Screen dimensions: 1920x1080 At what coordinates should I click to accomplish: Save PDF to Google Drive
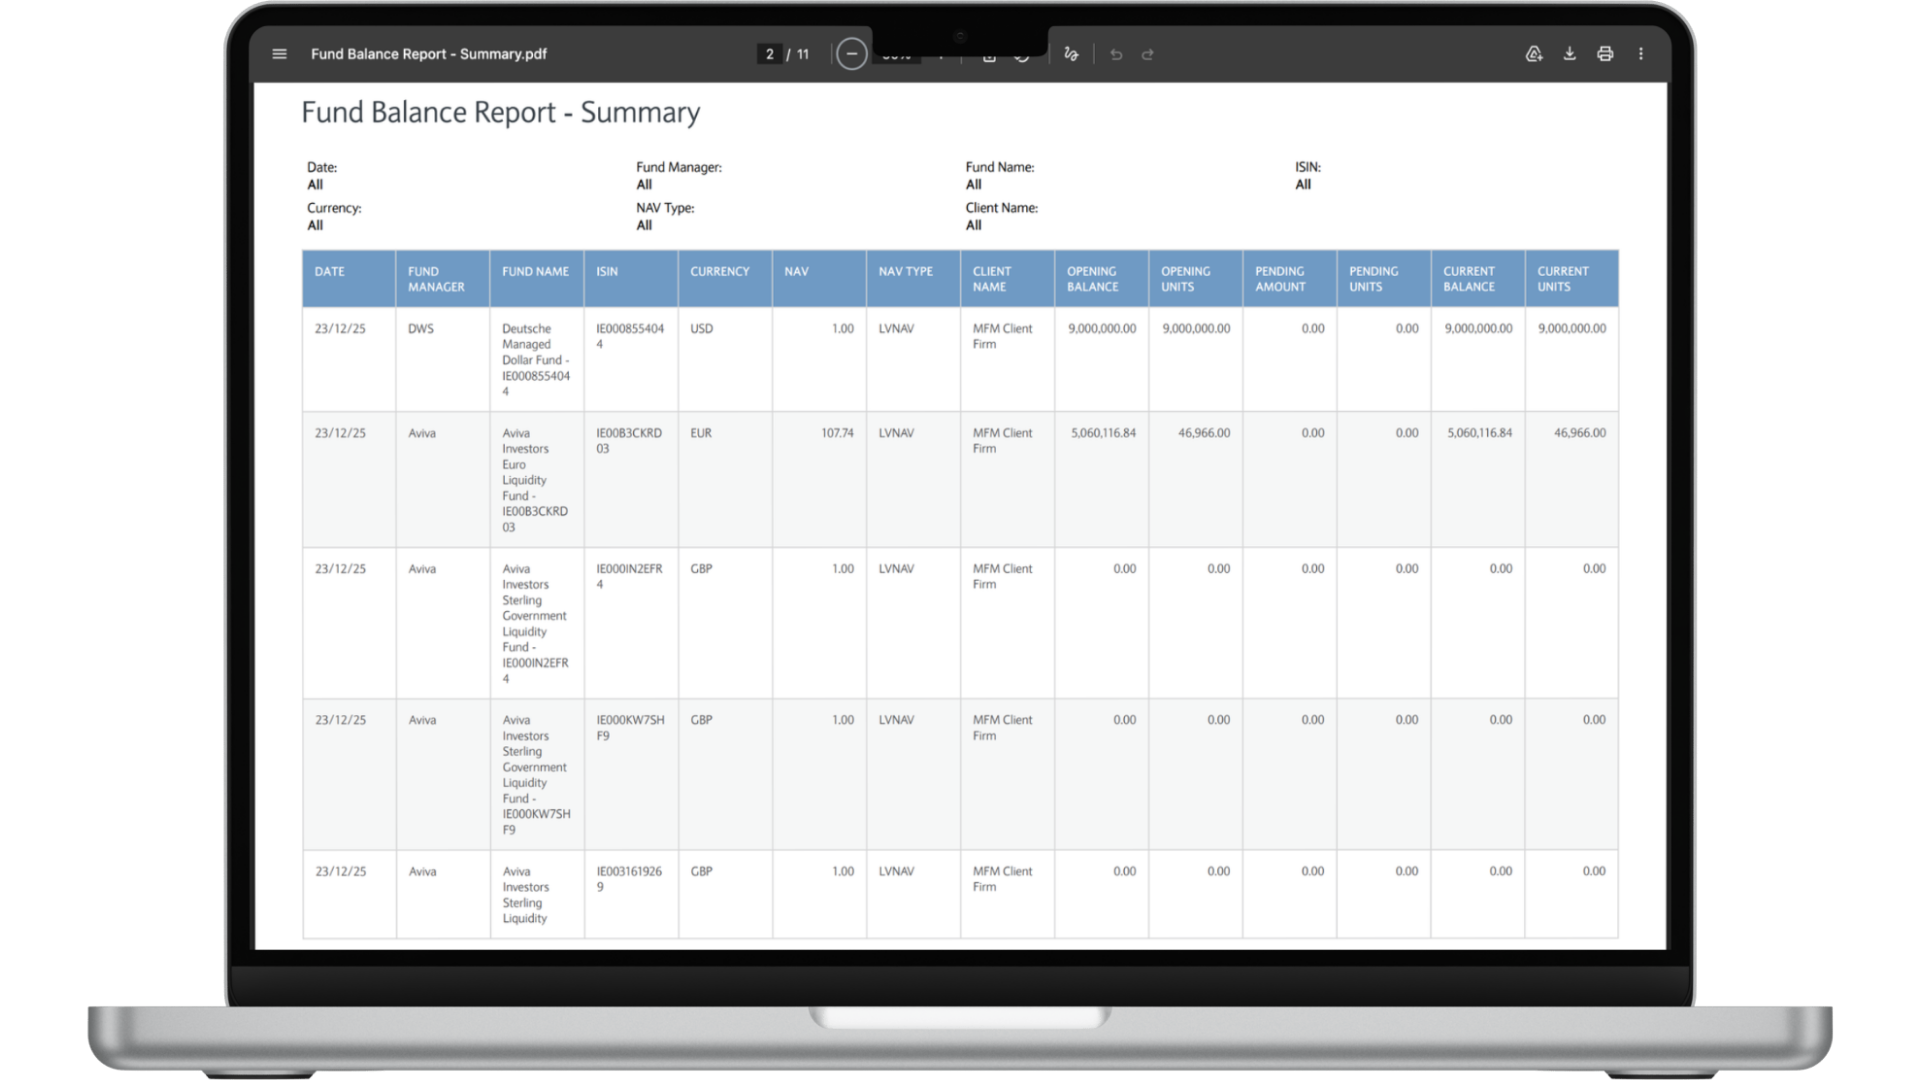pos(1533,54)
